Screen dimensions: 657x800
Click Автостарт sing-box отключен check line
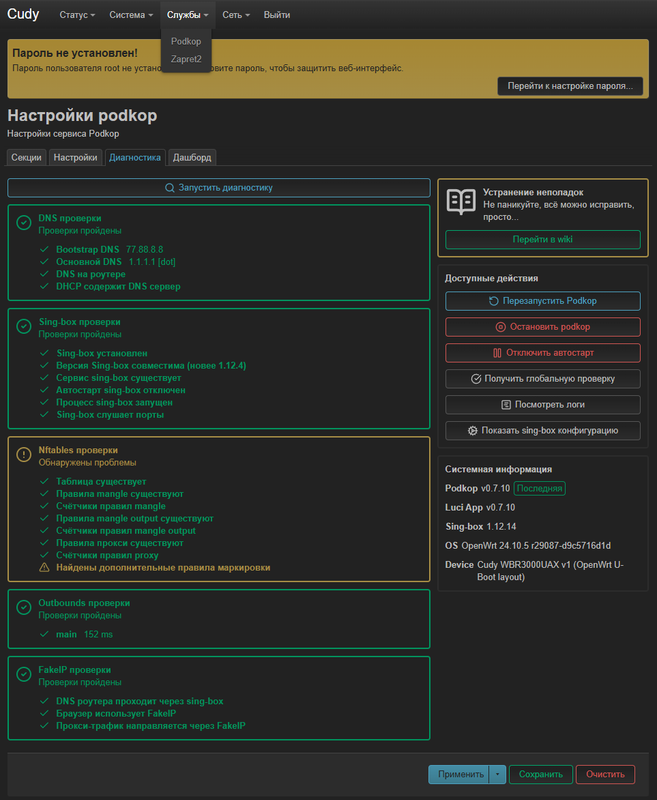pyautogui.click(x=121, y=390)
